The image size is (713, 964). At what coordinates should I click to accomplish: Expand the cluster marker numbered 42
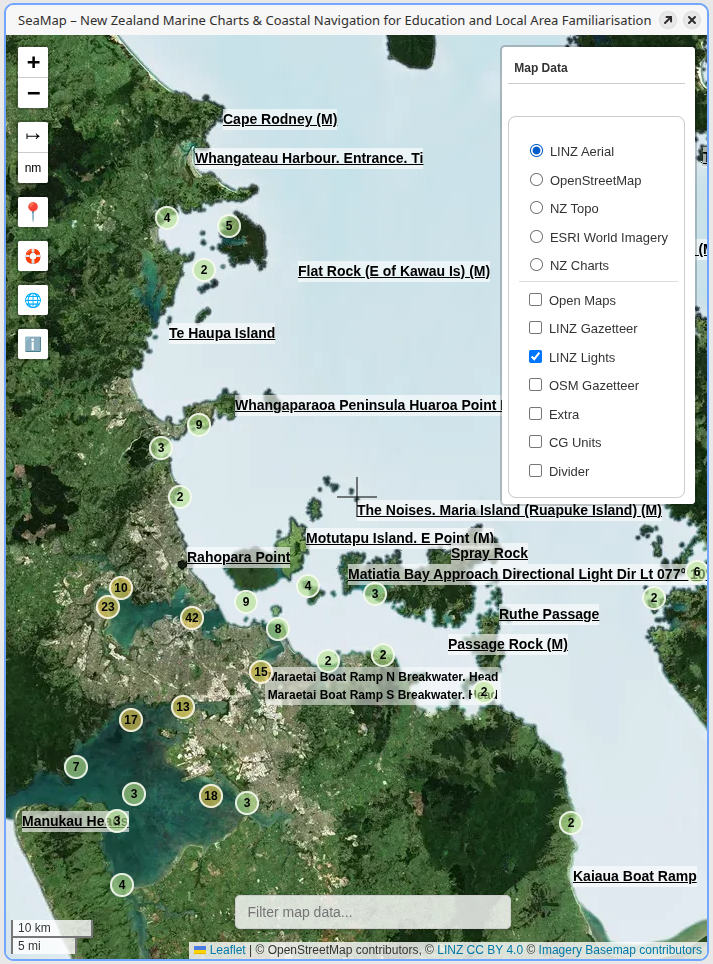191,618
